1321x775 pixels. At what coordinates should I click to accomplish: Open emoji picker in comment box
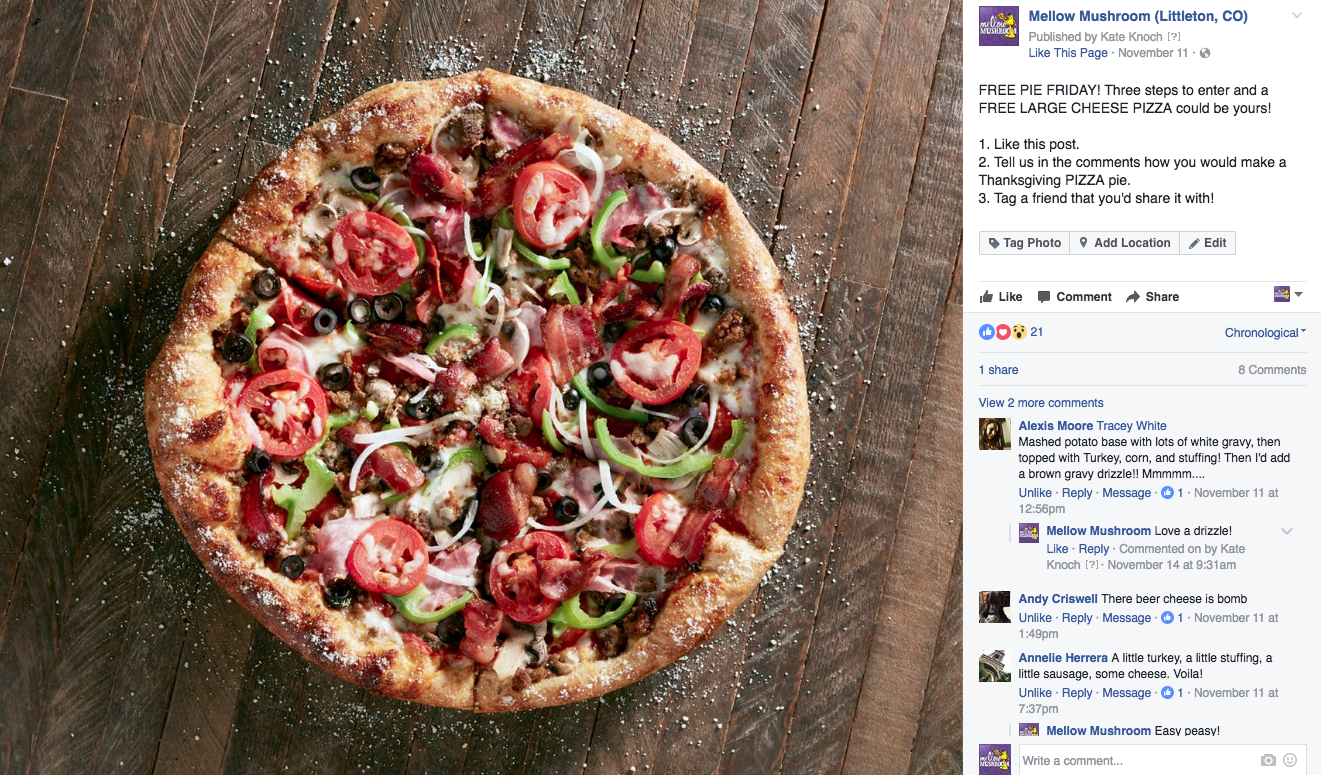point(1290,760)
